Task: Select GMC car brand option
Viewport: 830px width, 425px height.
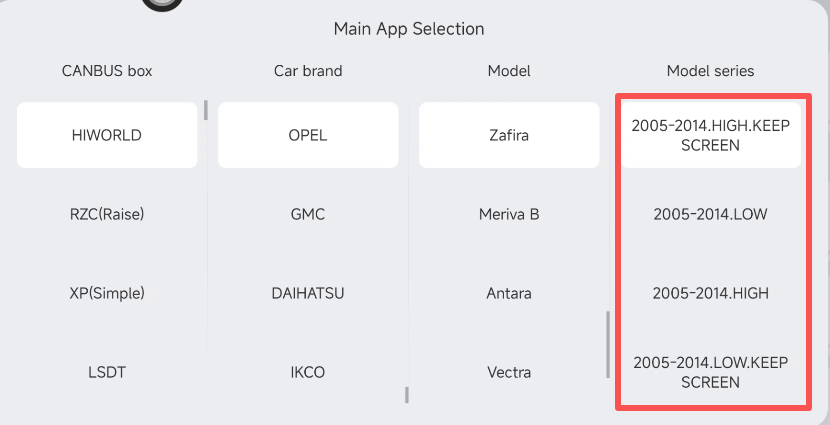Action: click(x=308, y=214)
